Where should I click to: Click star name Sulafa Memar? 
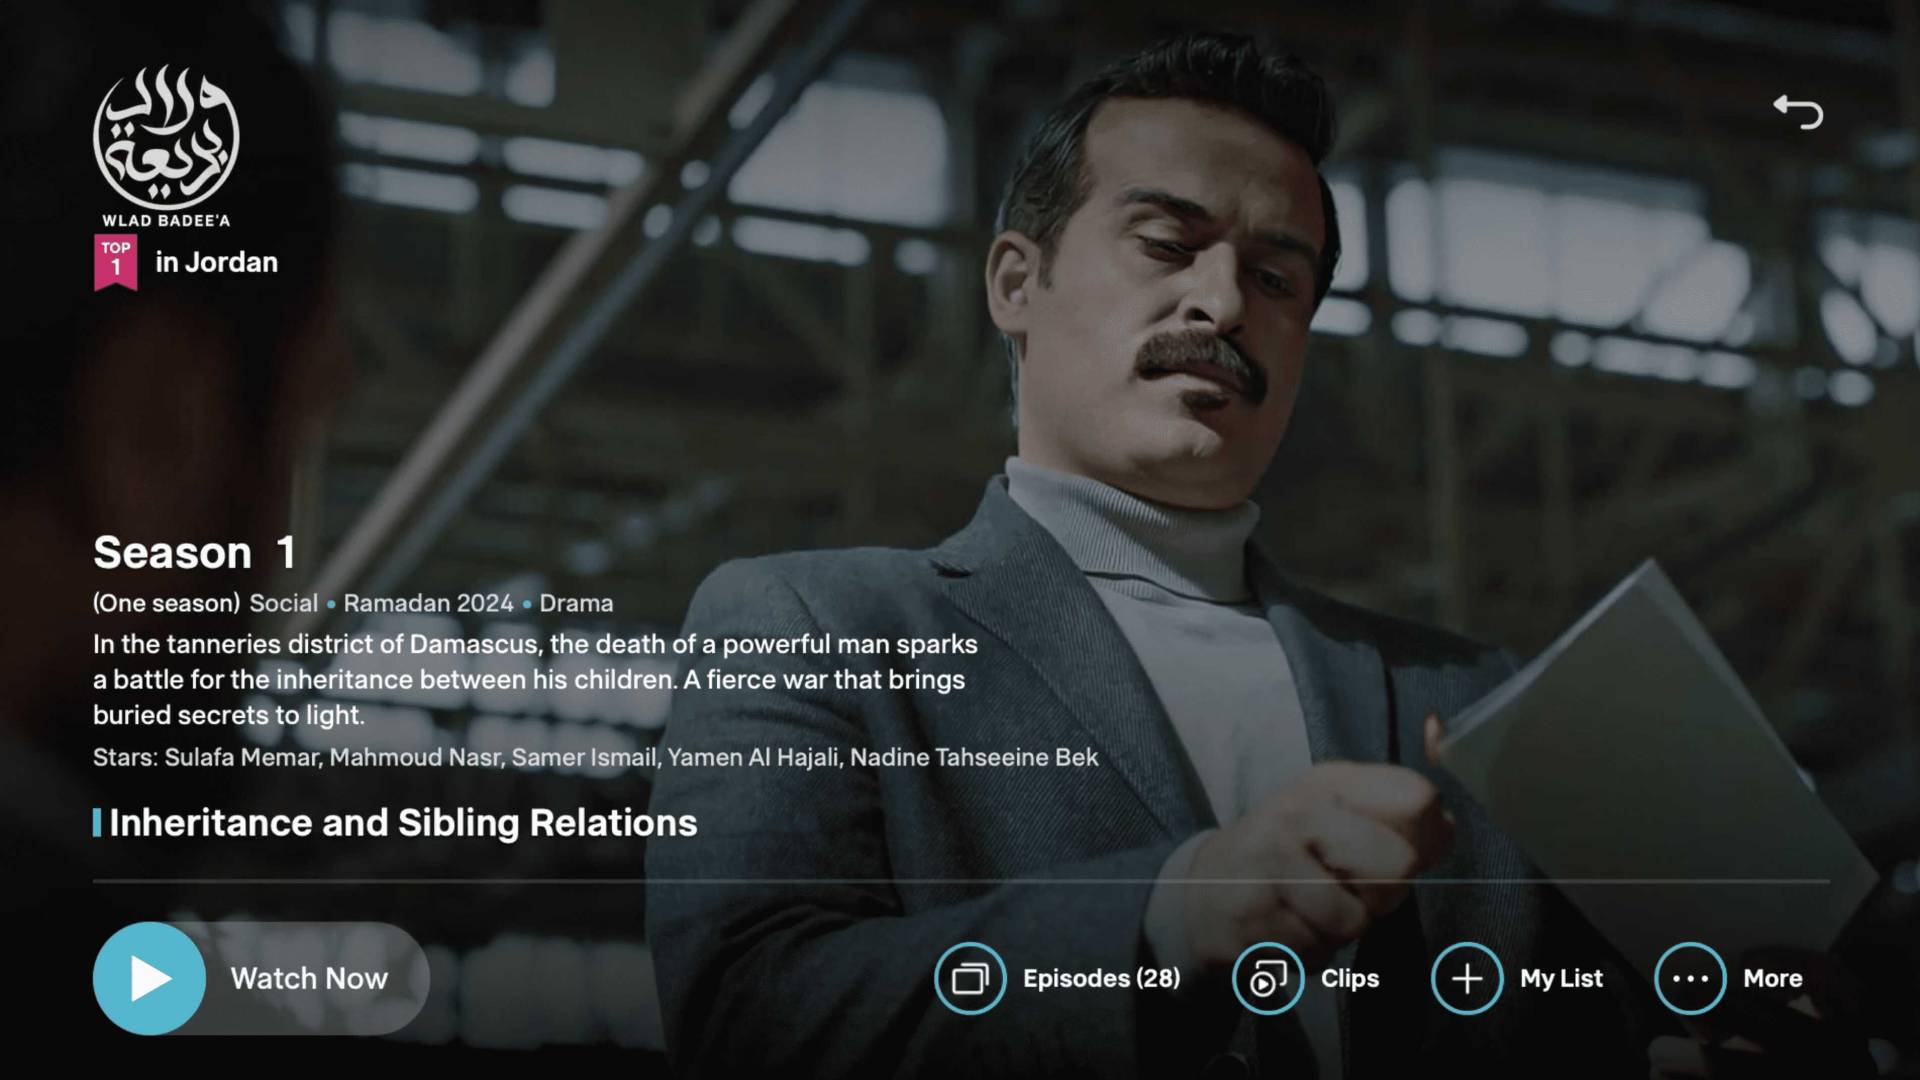(241, 757)
